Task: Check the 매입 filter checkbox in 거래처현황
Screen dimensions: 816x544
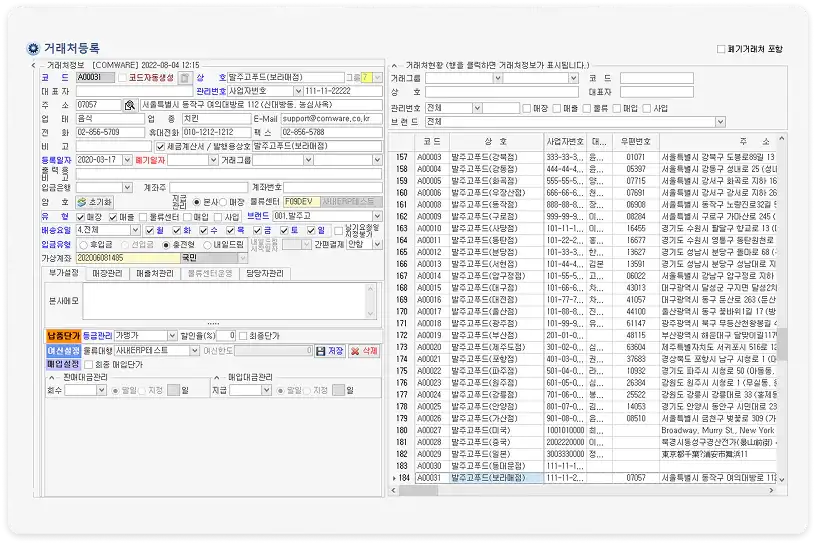Action: (617, 108)
